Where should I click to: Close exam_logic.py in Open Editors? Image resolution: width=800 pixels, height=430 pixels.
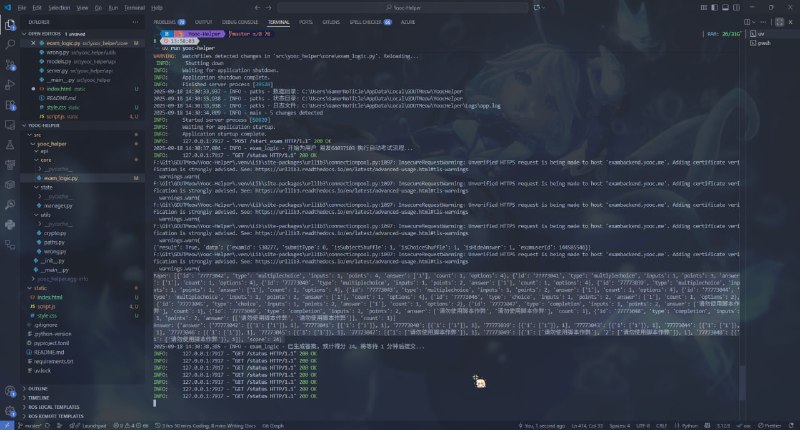coord(32,44)
